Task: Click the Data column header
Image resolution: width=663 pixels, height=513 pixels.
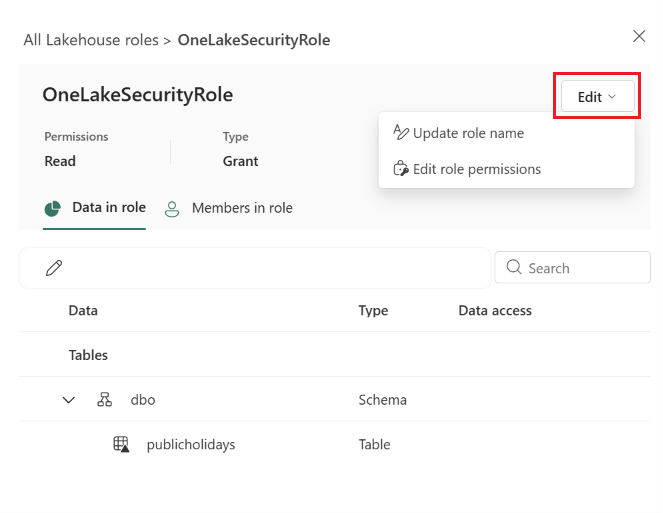Action: pos(83,311)
